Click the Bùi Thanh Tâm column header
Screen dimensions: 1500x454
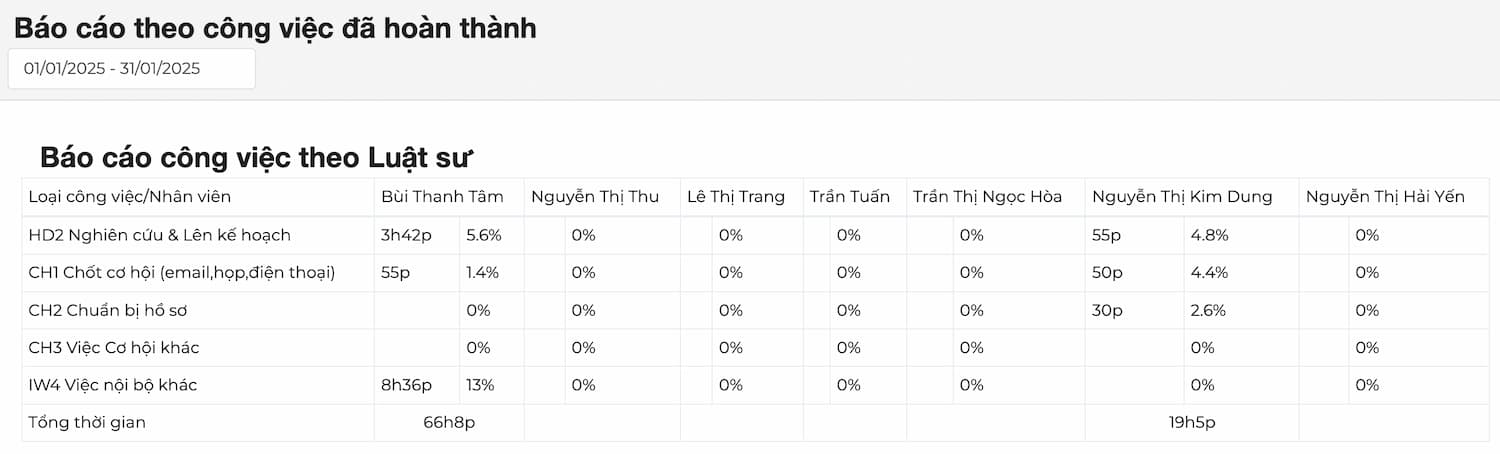tap(442, 197)
